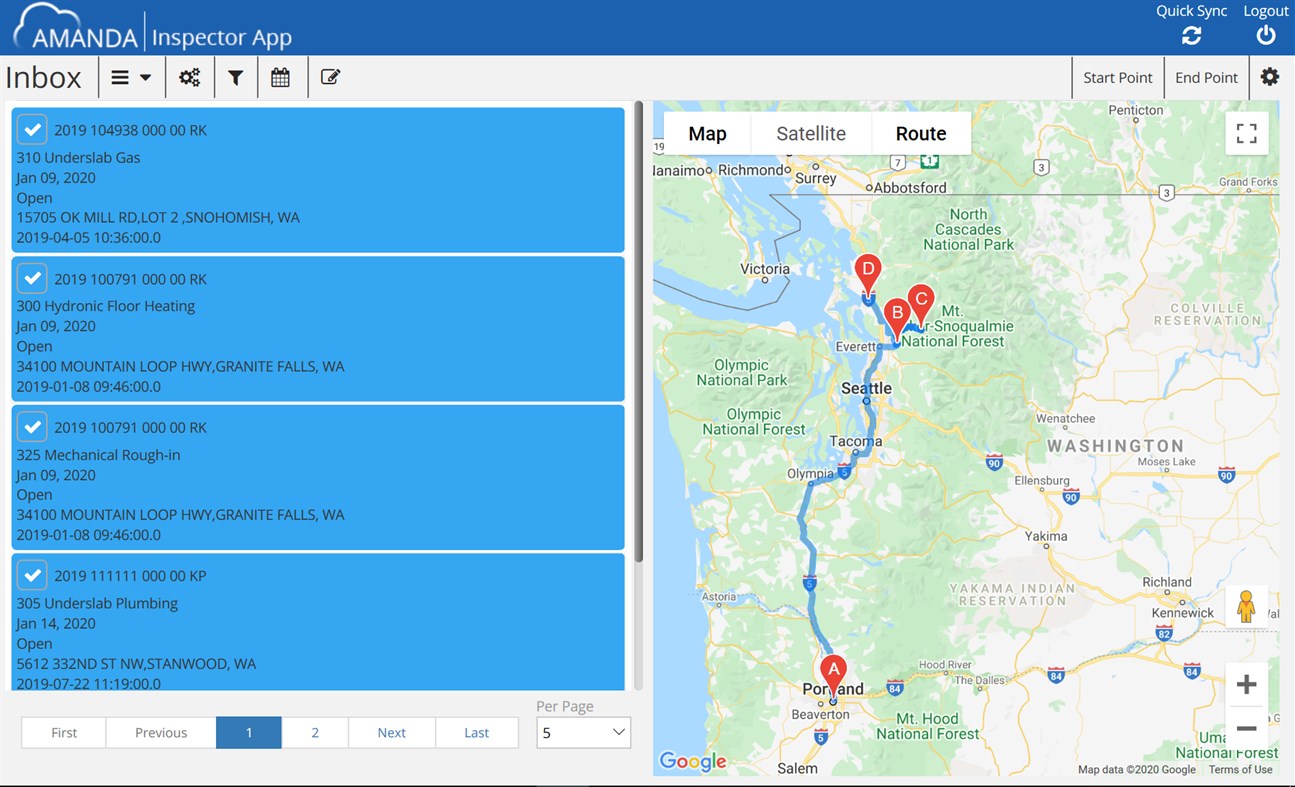Click address 15705 OK MILL RD, SNOHOMISH
The height and width of the screenshot is (787, 1295).
158,217
